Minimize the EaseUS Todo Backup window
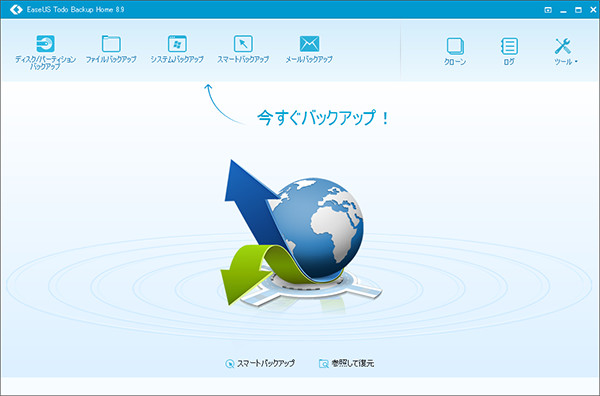The image size is (600, 396). click(563, 11)
